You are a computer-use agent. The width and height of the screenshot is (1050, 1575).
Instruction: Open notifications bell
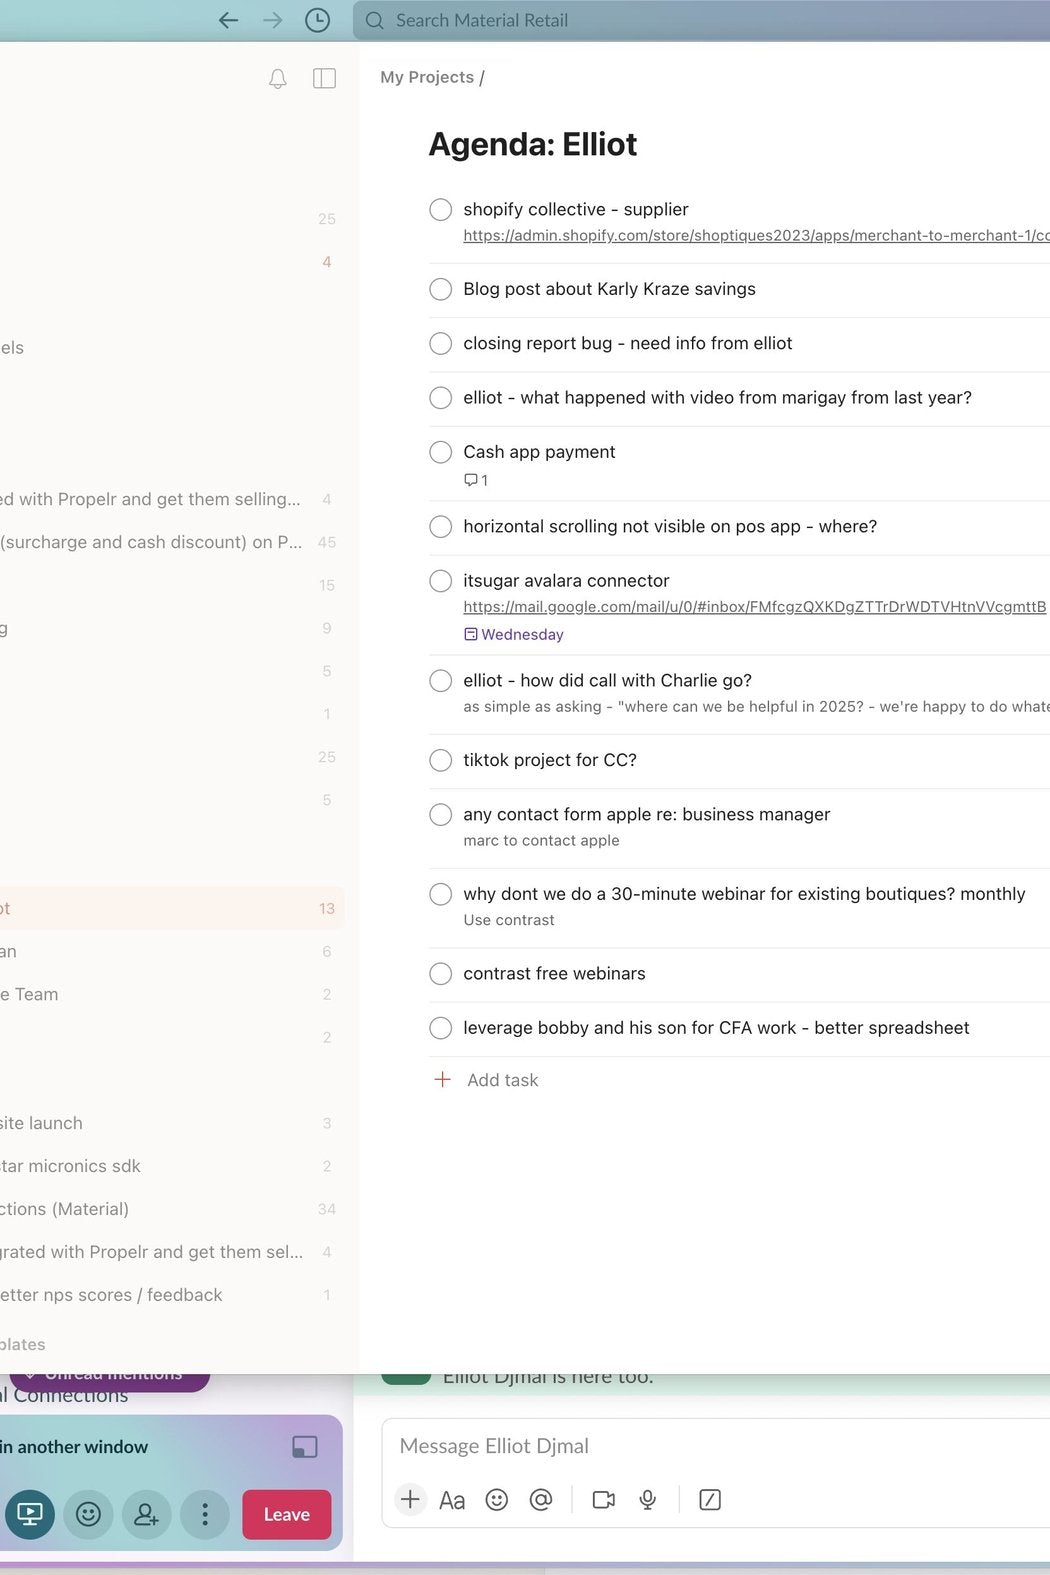pyautogui.click(x=278, y=78)
